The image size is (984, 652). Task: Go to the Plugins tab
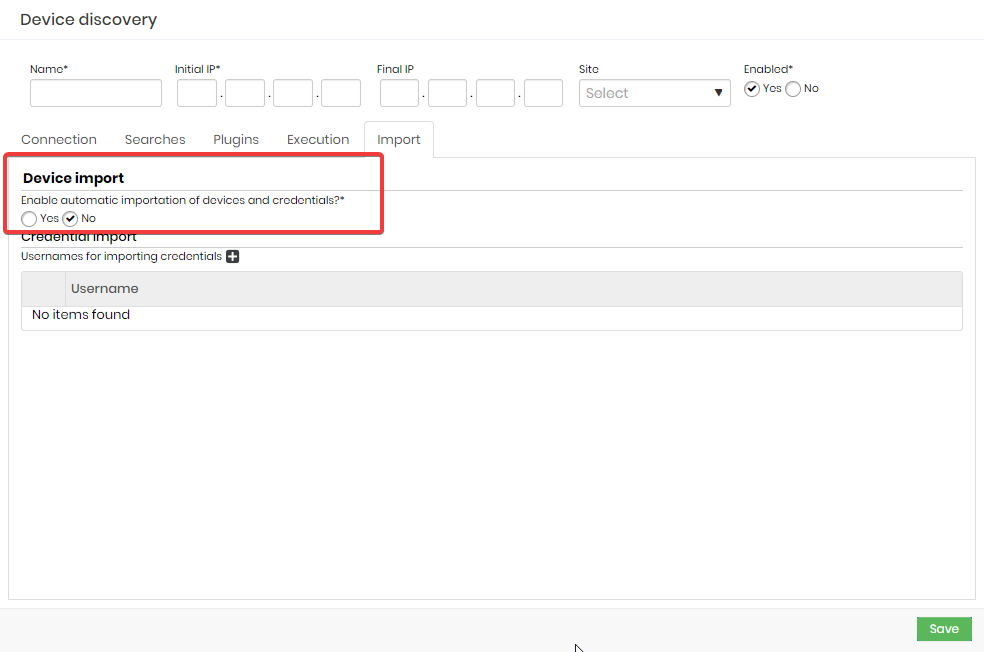(x=236, y=139)
